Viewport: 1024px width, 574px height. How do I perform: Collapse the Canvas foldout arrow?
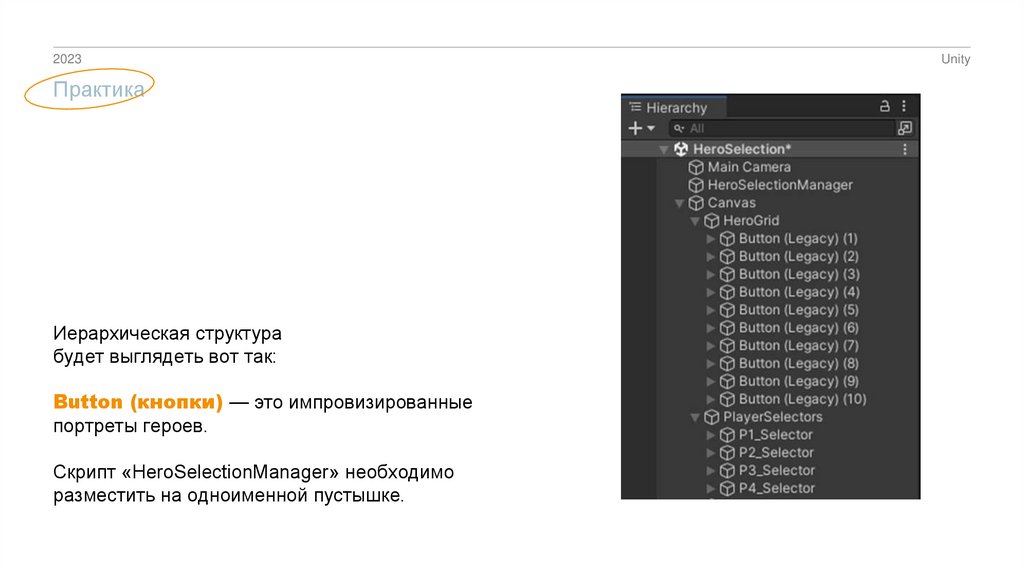point(680,203)
